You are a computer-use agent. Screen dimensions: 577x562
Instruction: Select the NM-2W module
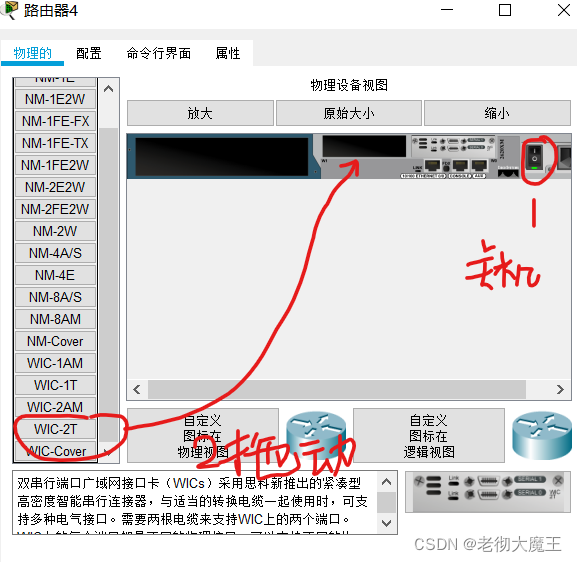coord(55,231)
